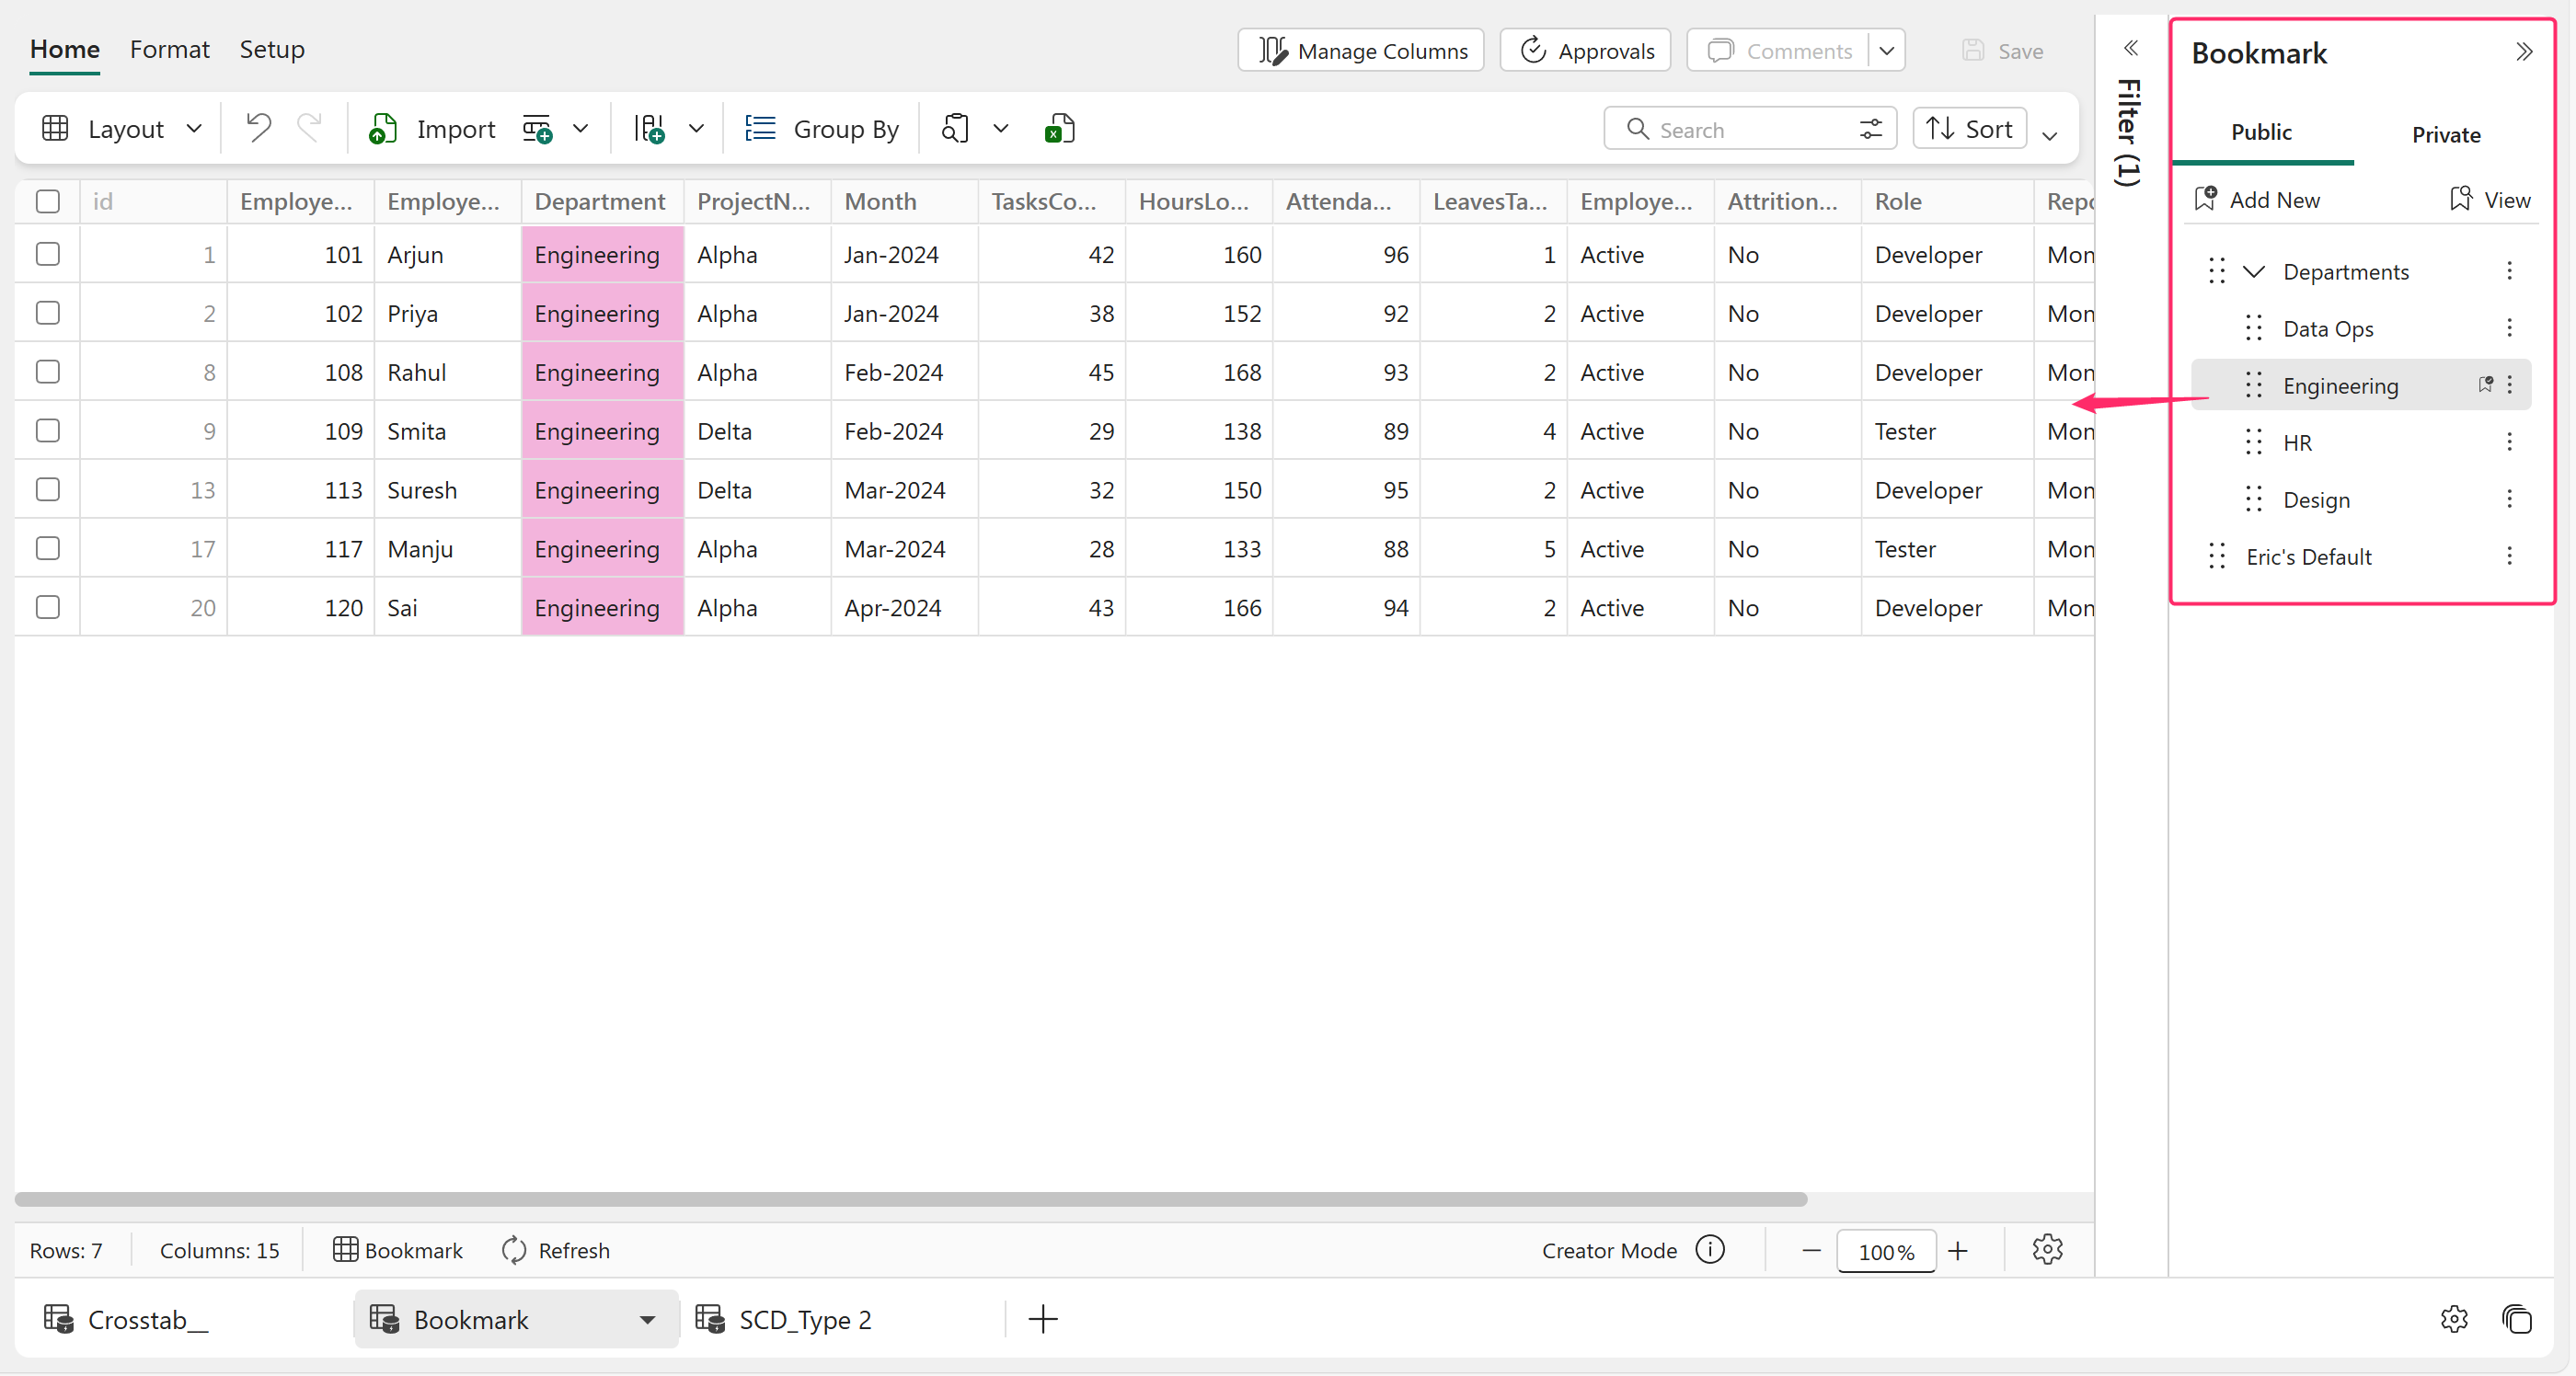Collapse the Departments bookmark group
The image size is (2576, 1376).
point(2254,271)
